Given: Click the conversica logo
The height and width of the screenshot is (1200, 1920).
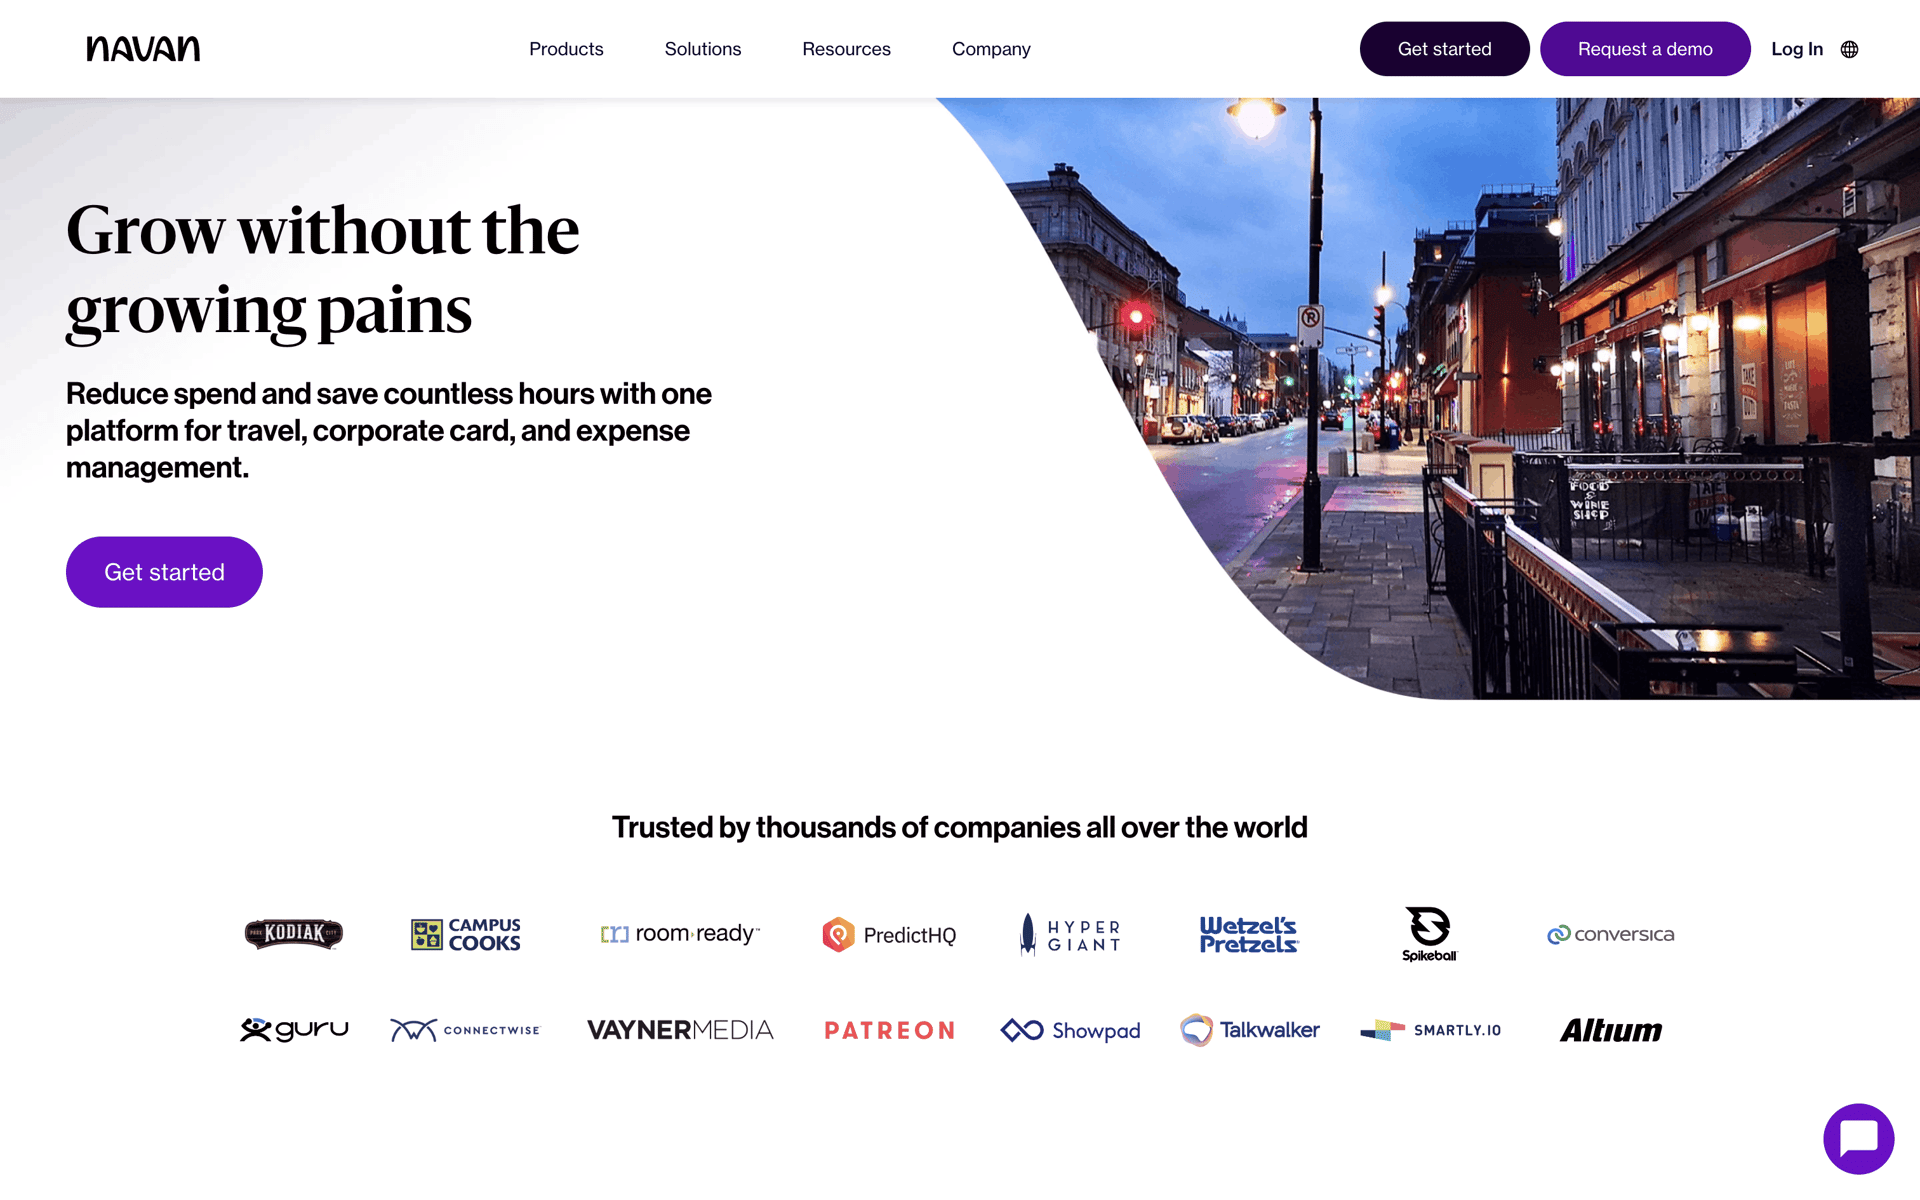Looking at the screenshot, I should tap(1610, 934).
